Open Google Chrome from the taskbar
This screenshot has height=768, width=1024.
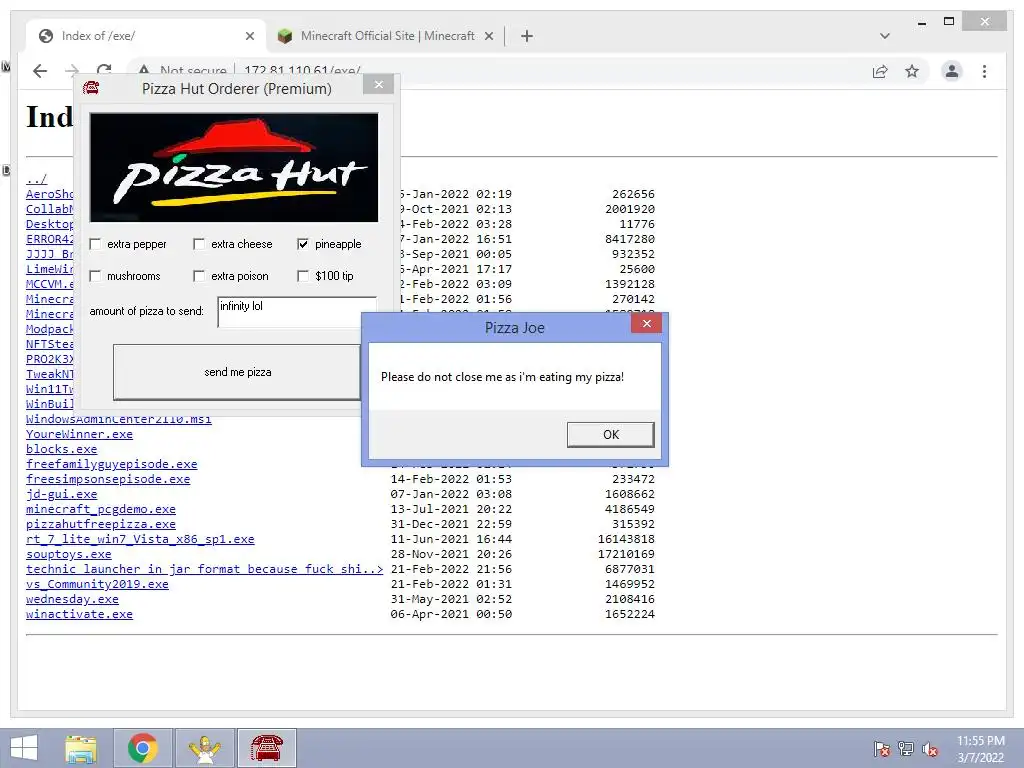(x=143, y=748)
